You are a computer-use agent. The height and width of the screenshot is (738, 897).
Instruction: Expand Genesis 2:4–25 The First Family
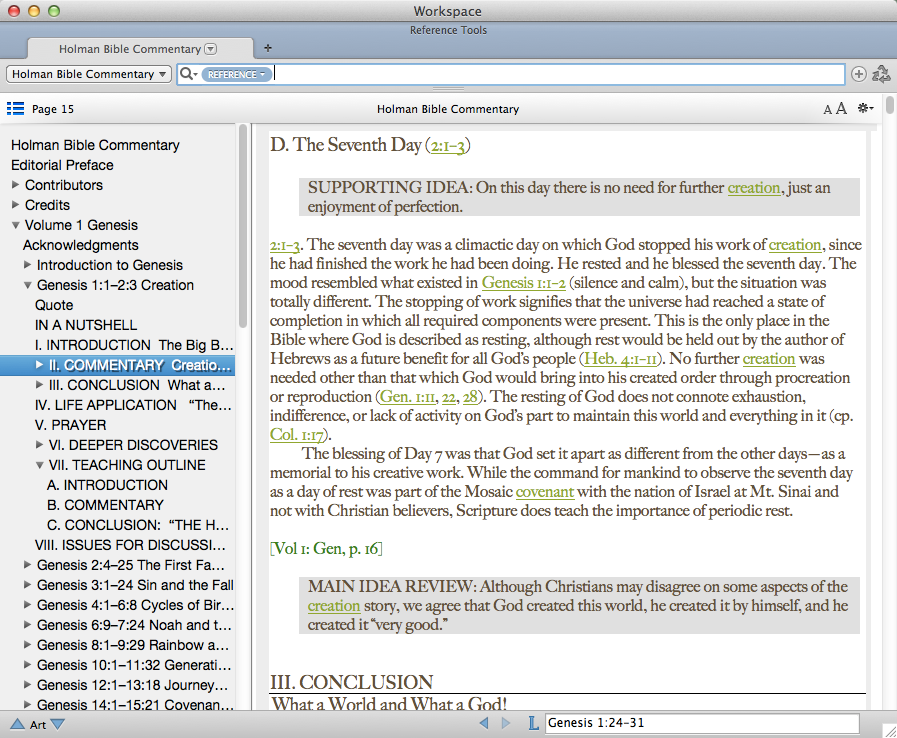coord(27,565)
